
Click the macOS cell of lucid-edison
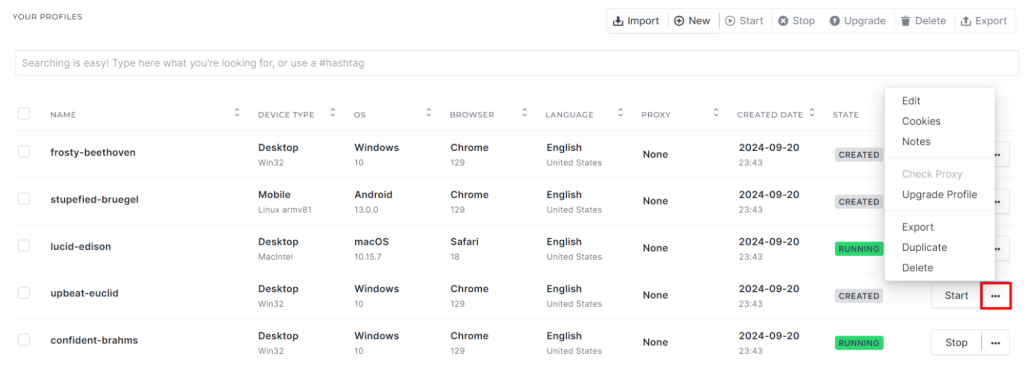pos(372,242)
